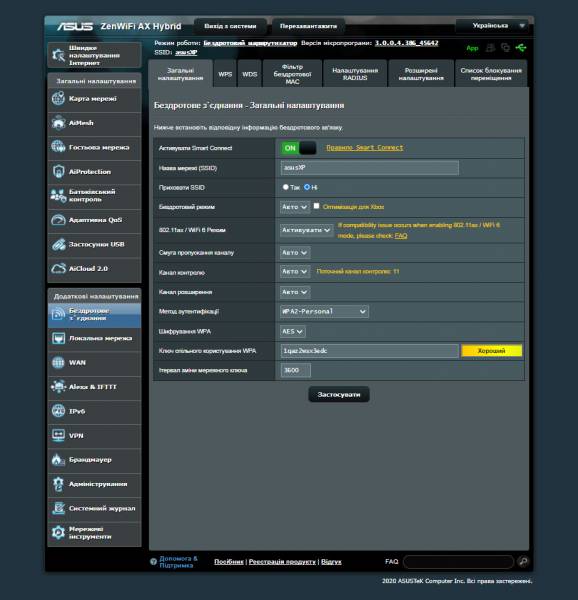Viewport: 578px width, 600px height.
Task: Open the channel bandwidth dropdown
Action: coord(295,253)
